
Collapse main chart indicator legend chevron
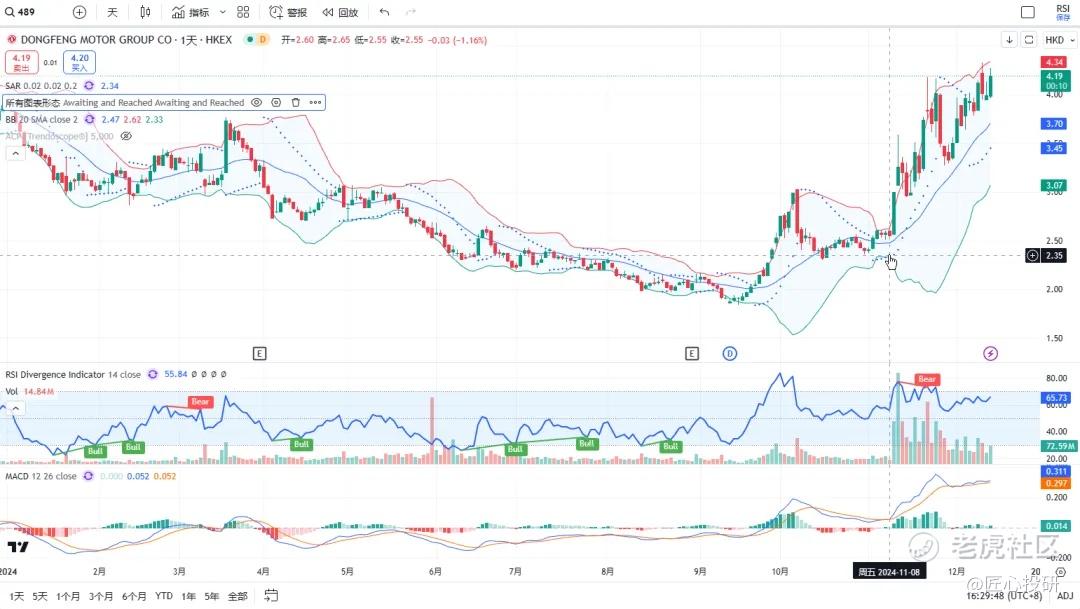tap(15, 154)
